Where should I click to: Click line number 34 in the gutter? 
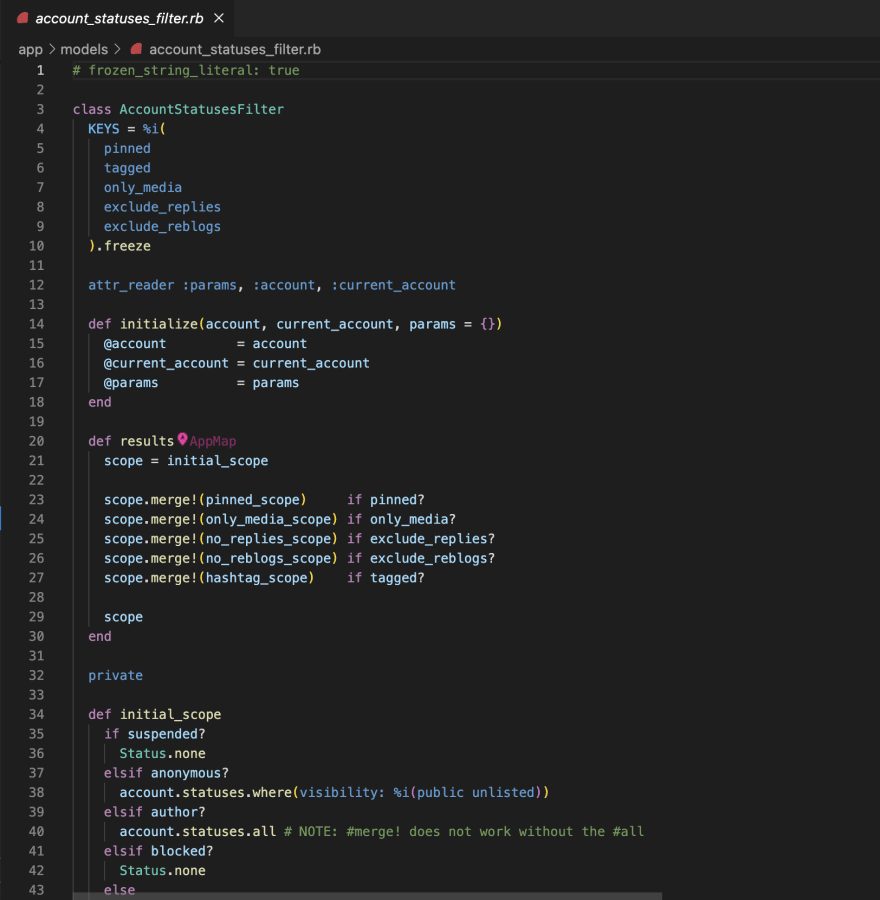(x=36, y=714)
